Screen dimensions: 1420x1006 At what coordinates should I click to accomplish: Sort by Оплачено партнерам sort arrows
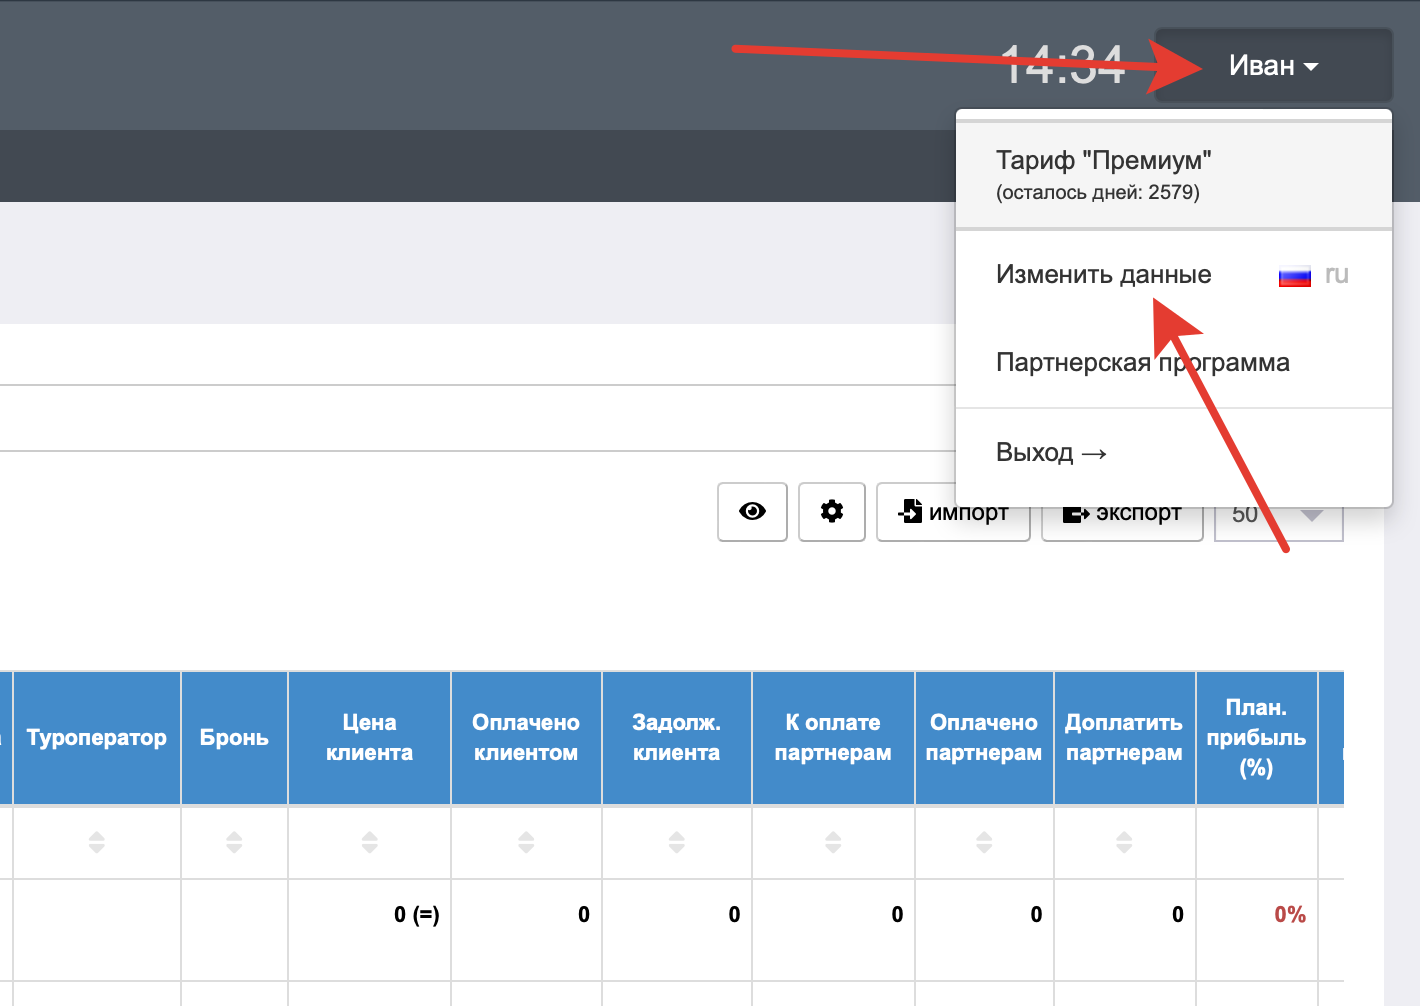coord(984,842)
